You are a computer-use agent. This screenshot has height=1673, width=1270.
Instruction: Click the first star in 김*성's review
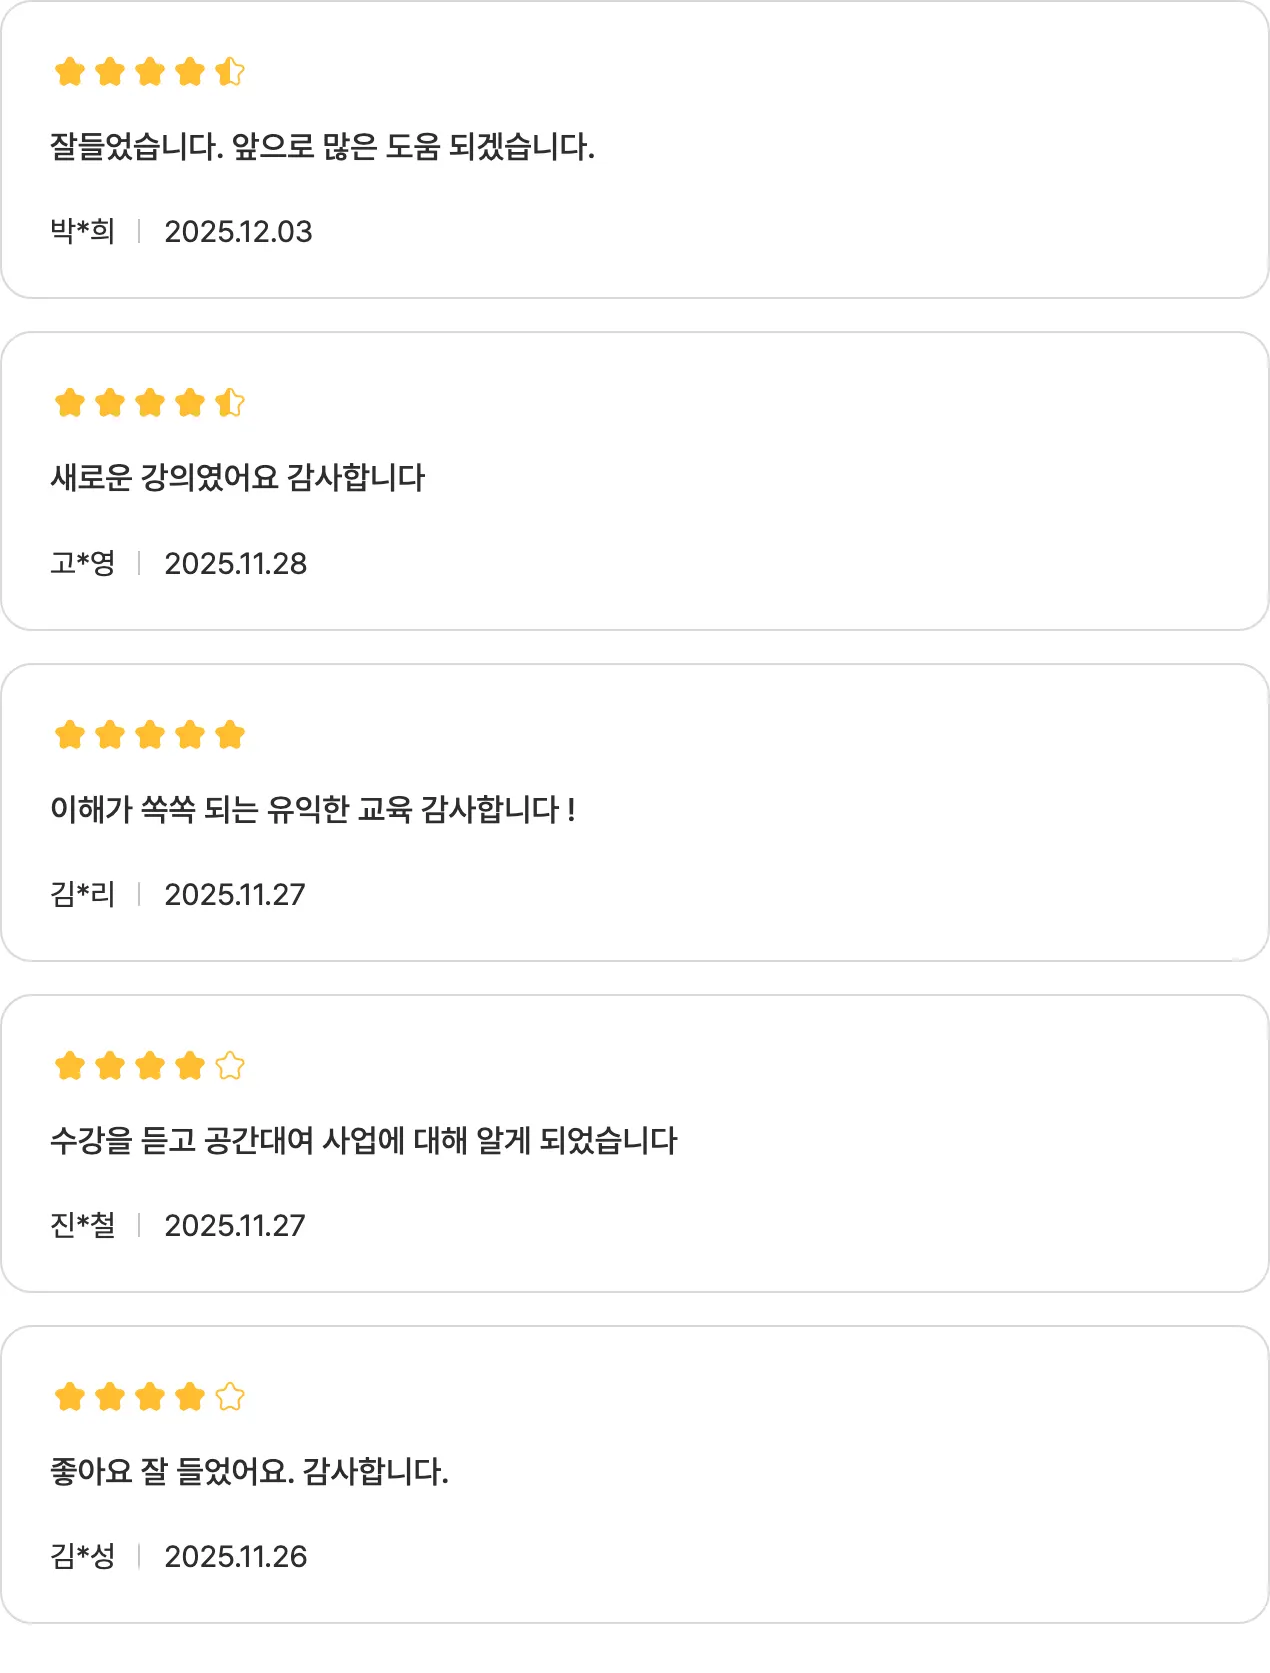(70, 1397)
